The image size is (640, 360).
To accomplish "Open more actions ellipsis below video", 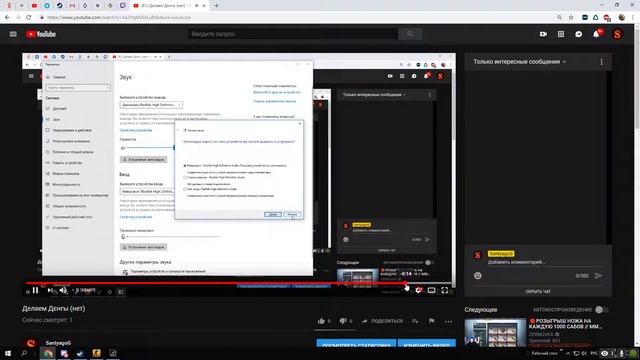I will point(448,322).
